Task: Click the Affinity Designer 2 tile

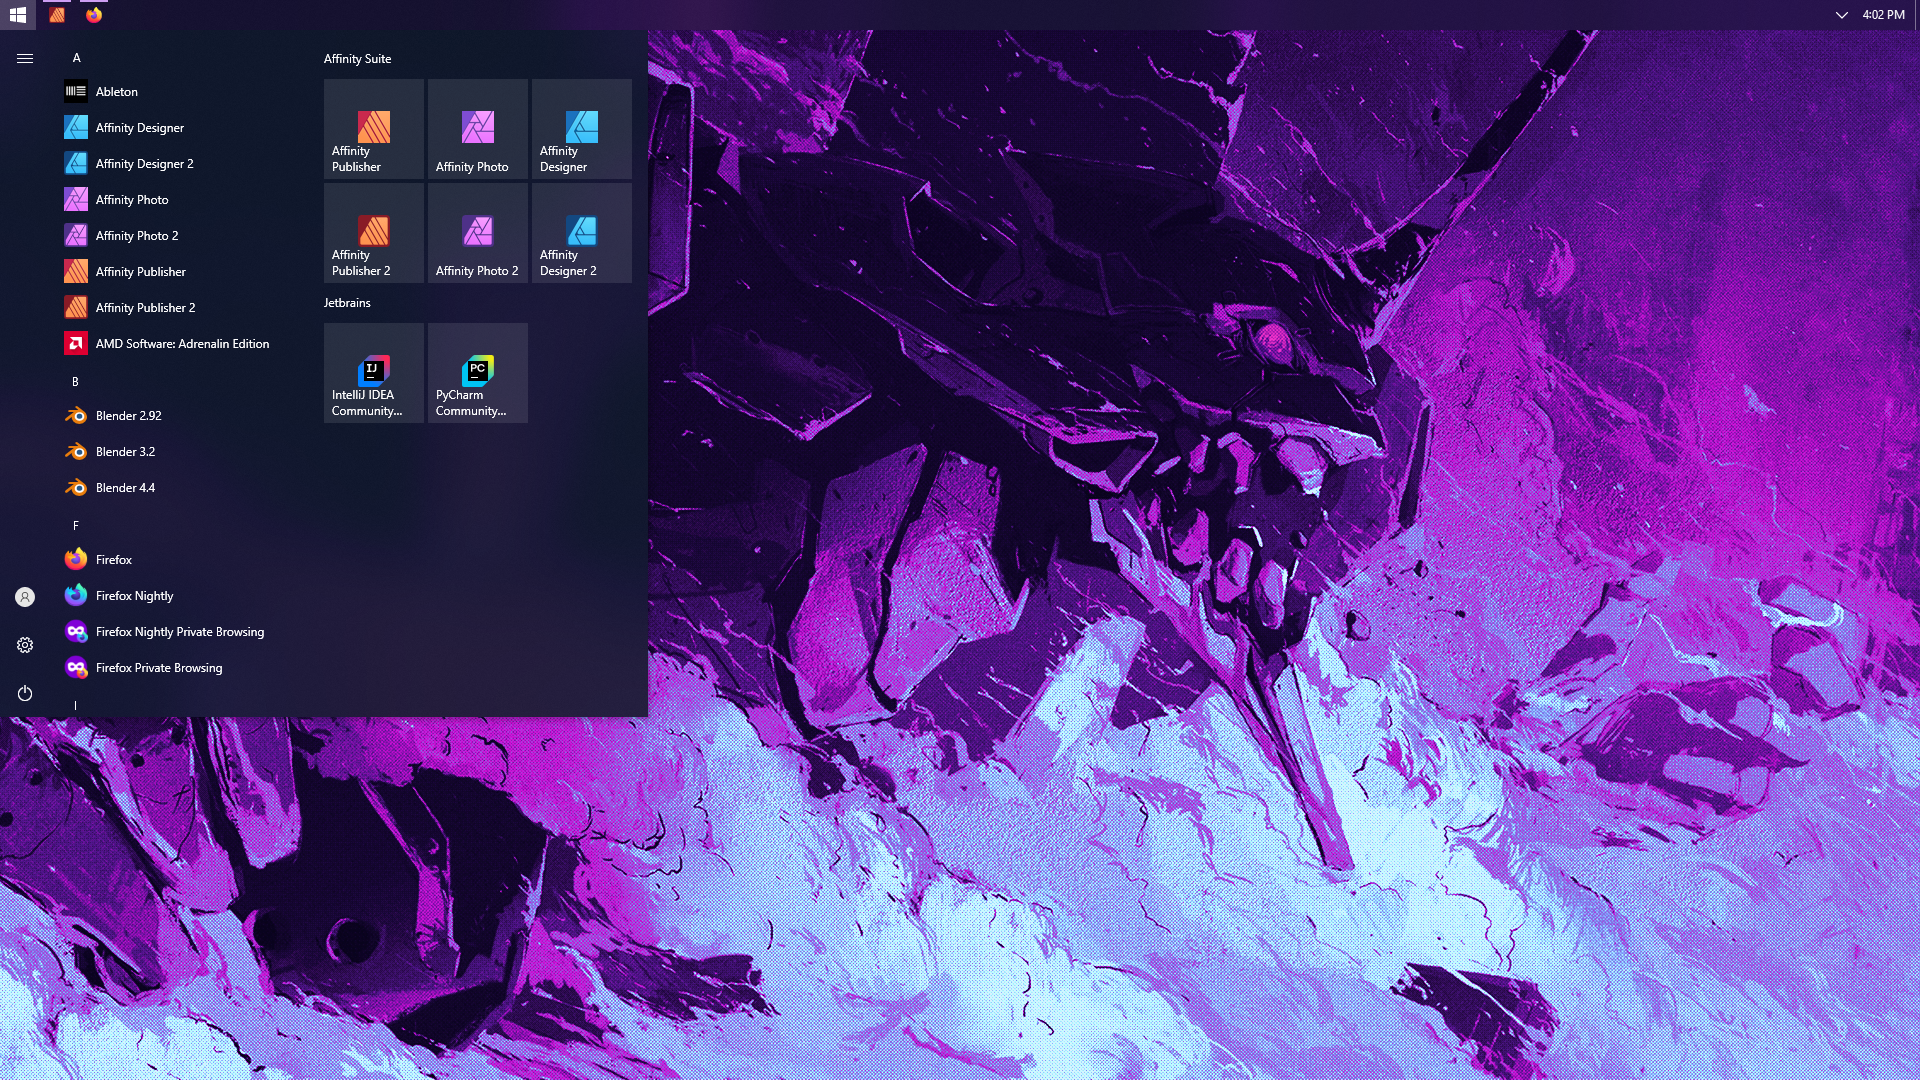Action: click(x=581, y=233)
